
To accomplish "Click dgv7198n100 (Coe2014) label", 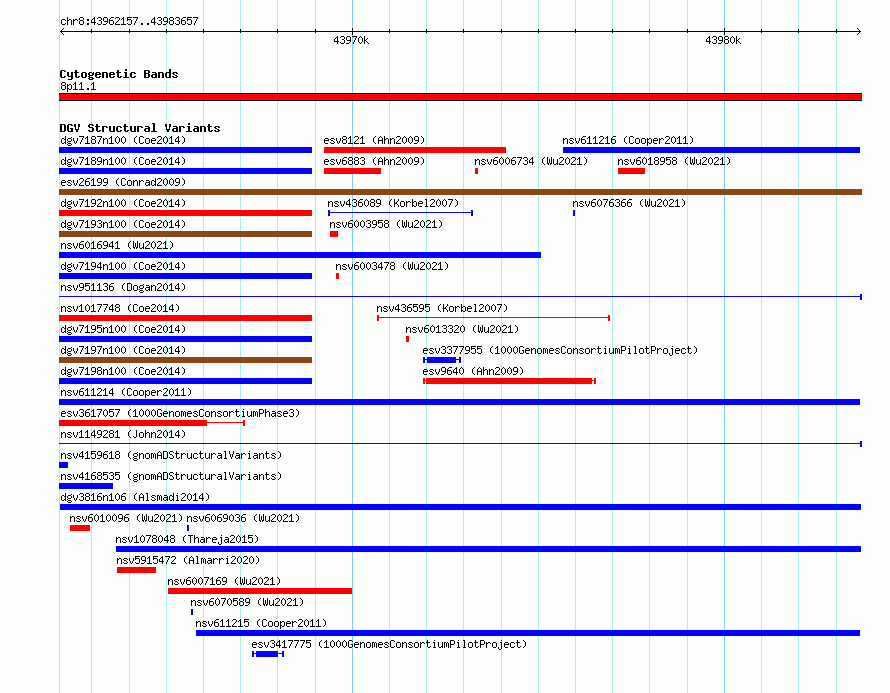I will (x=123, y=371).
